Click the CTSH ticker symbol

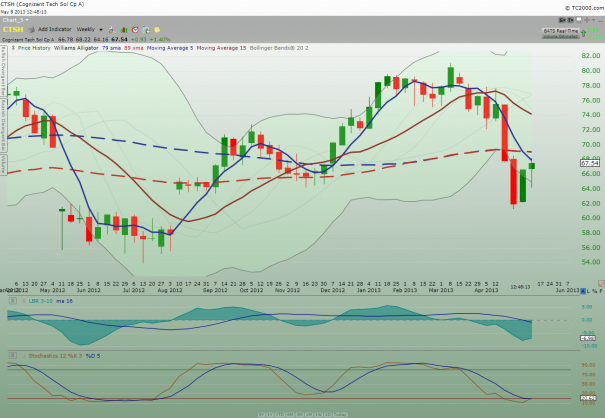pos(13,30)
